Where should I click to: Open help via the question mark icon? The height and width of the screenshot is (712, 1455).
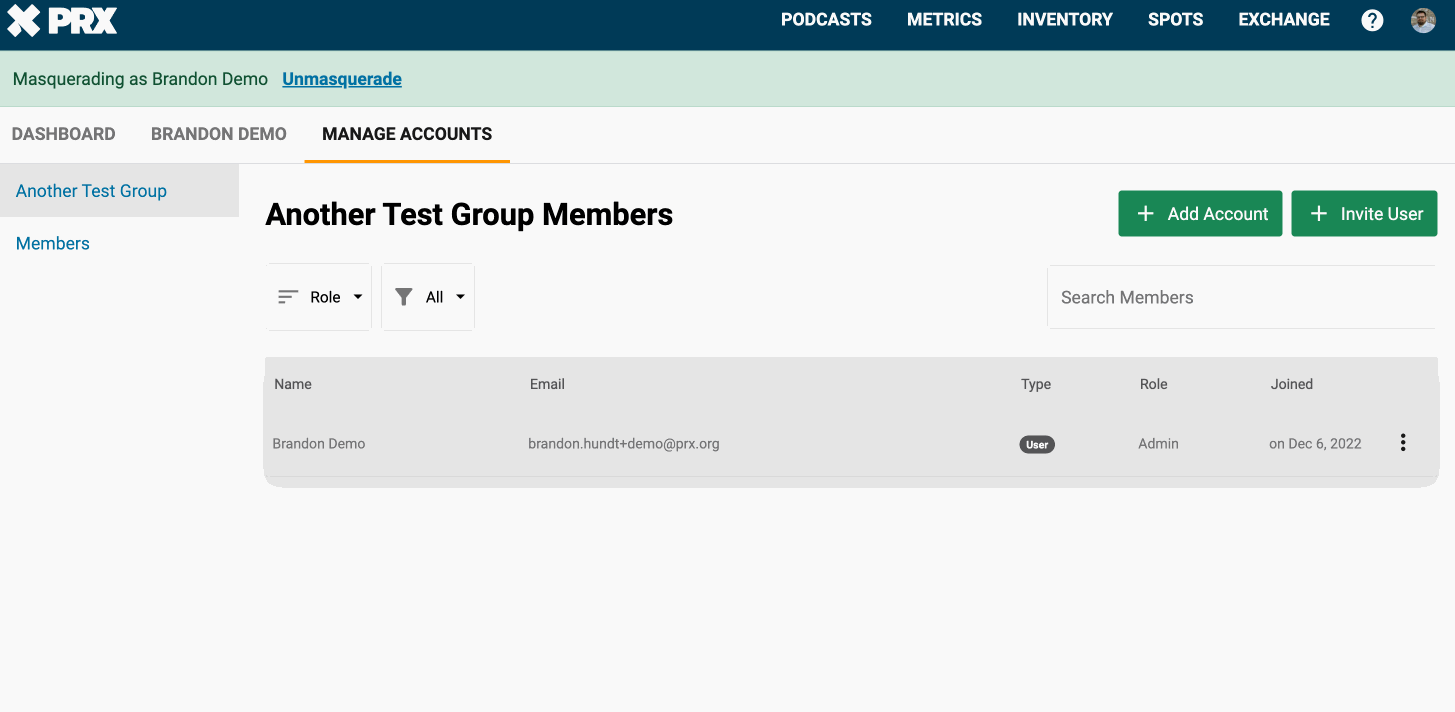point(1372,19)
